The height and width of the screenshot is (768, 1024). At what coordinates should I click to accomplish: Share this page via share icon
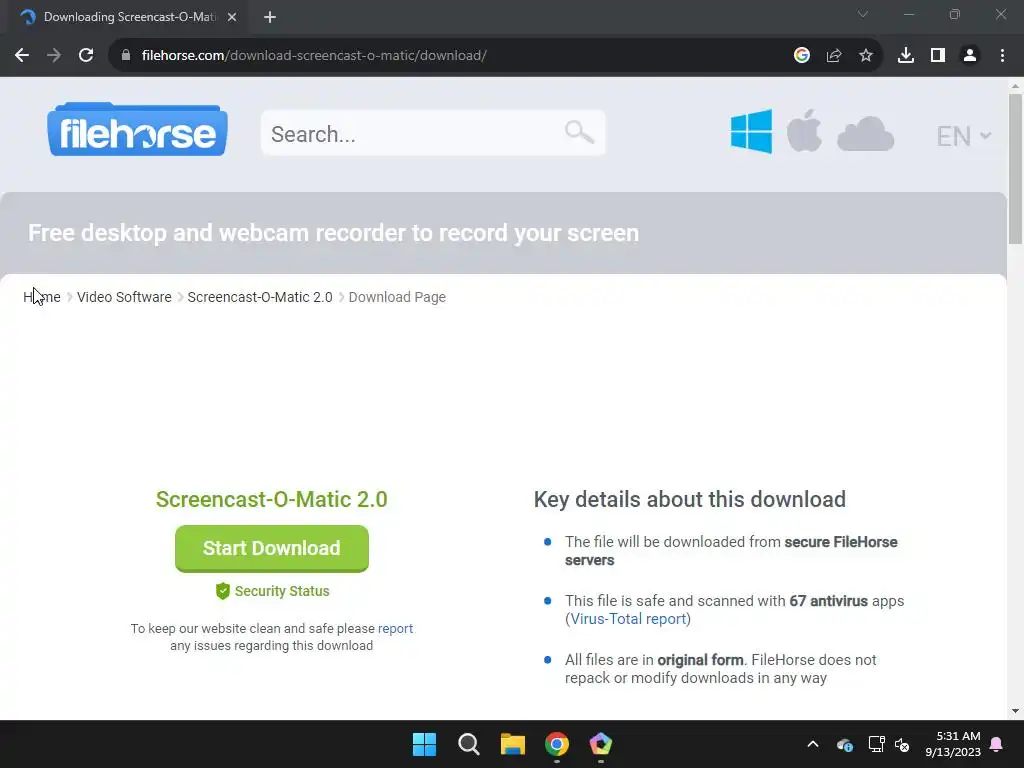(x=834, y=56)
